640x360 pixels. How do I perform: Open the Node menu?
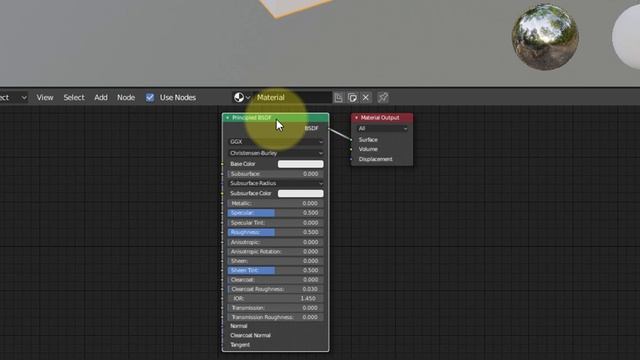[126, 98]
